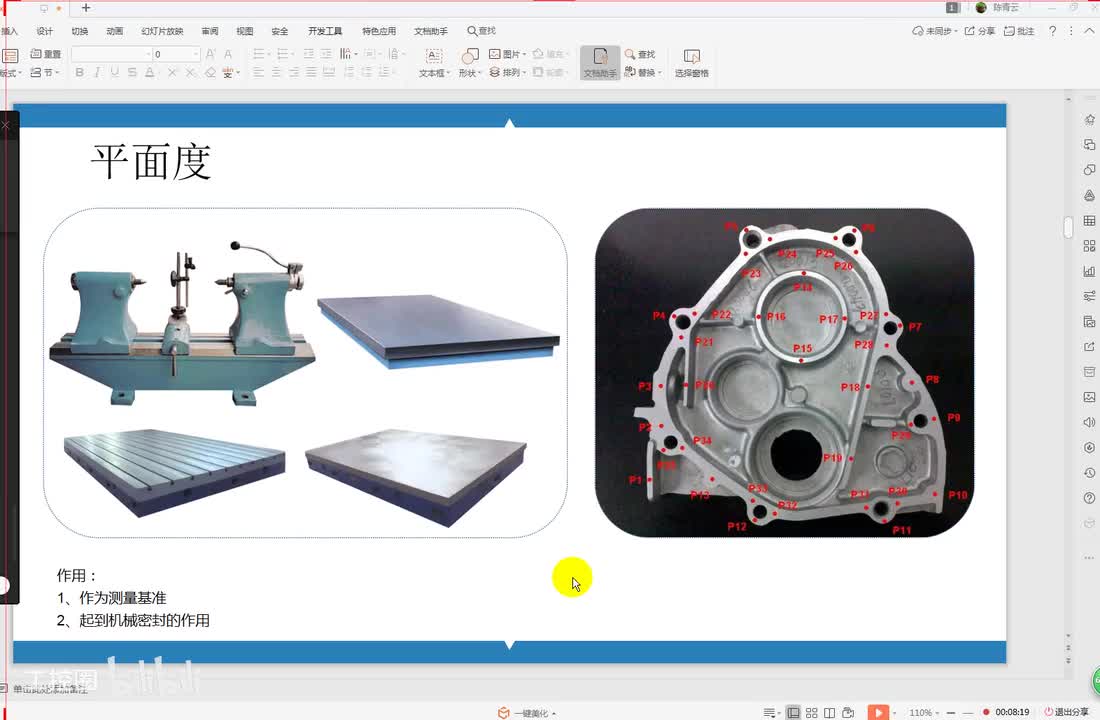Open the 幻灯片放映 (Slide Show) tab
The height and width of the screenshot is (720, 1100).
pyautogui.click(x=162, y=31)
